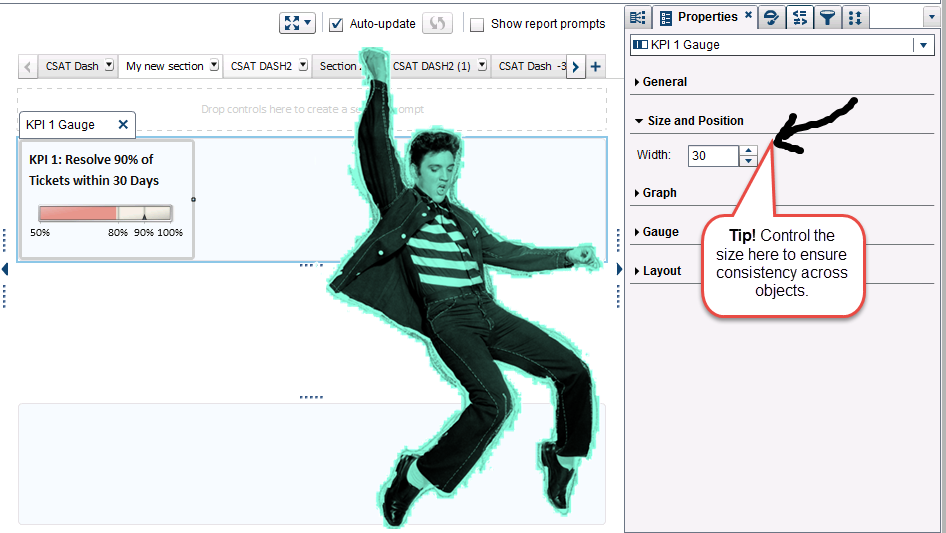Open the CSAT Dash tab dropdown
The width and height of the screenshot is (946, 533).
[x=109, y=65]
